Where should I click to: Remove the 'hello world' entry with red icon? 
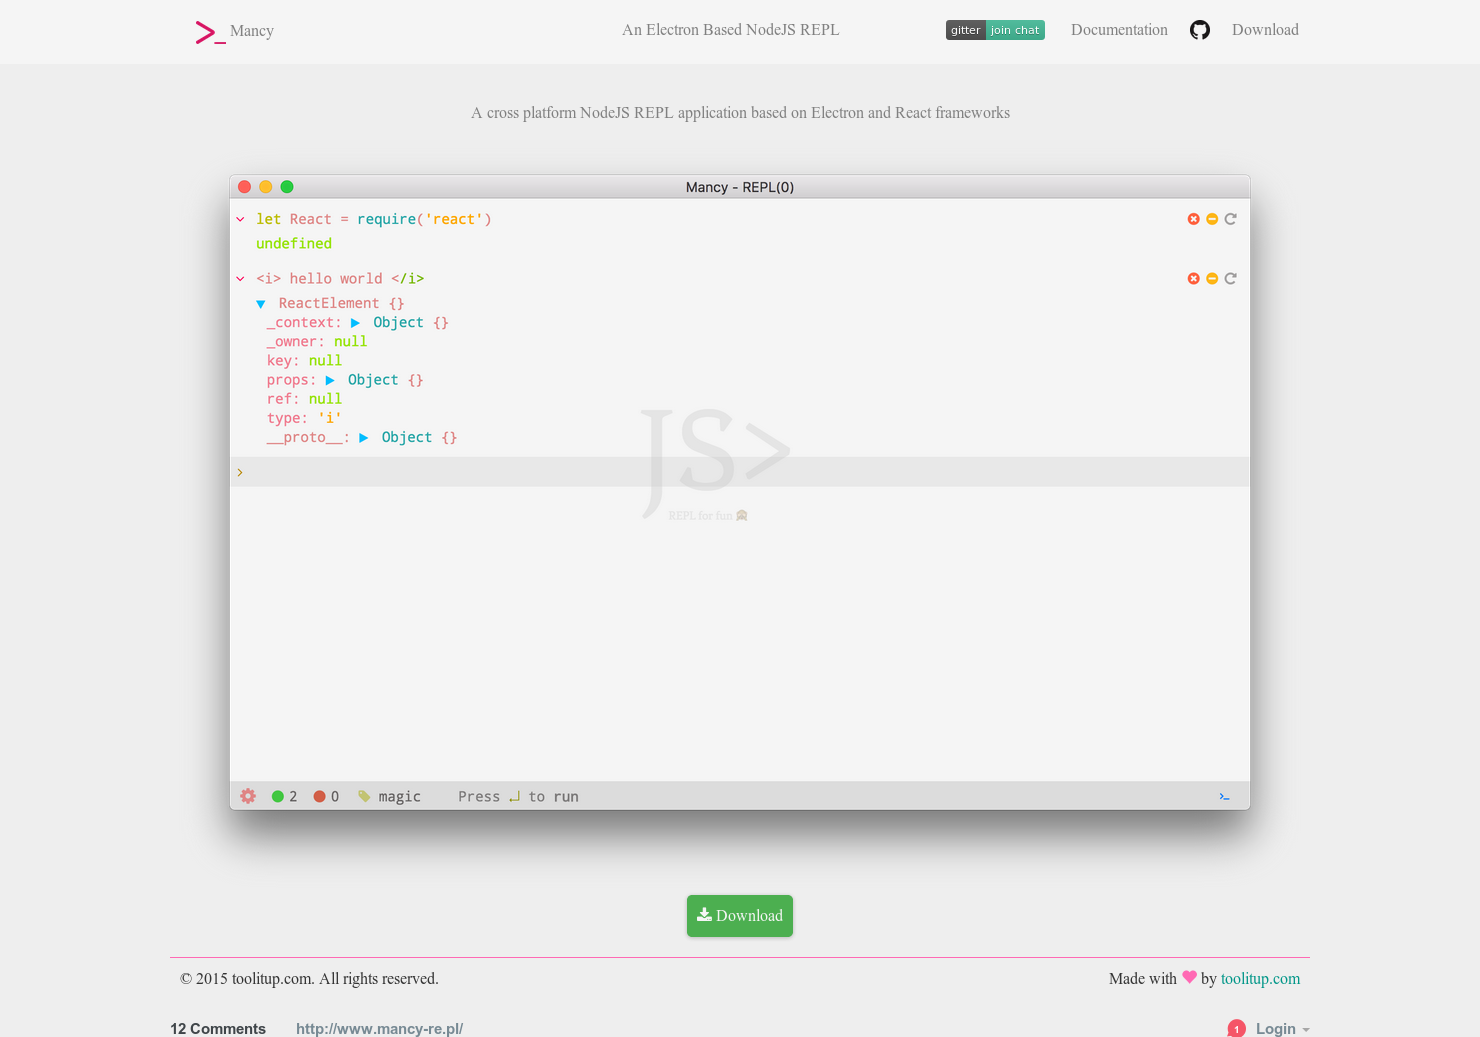[1193, 279]
